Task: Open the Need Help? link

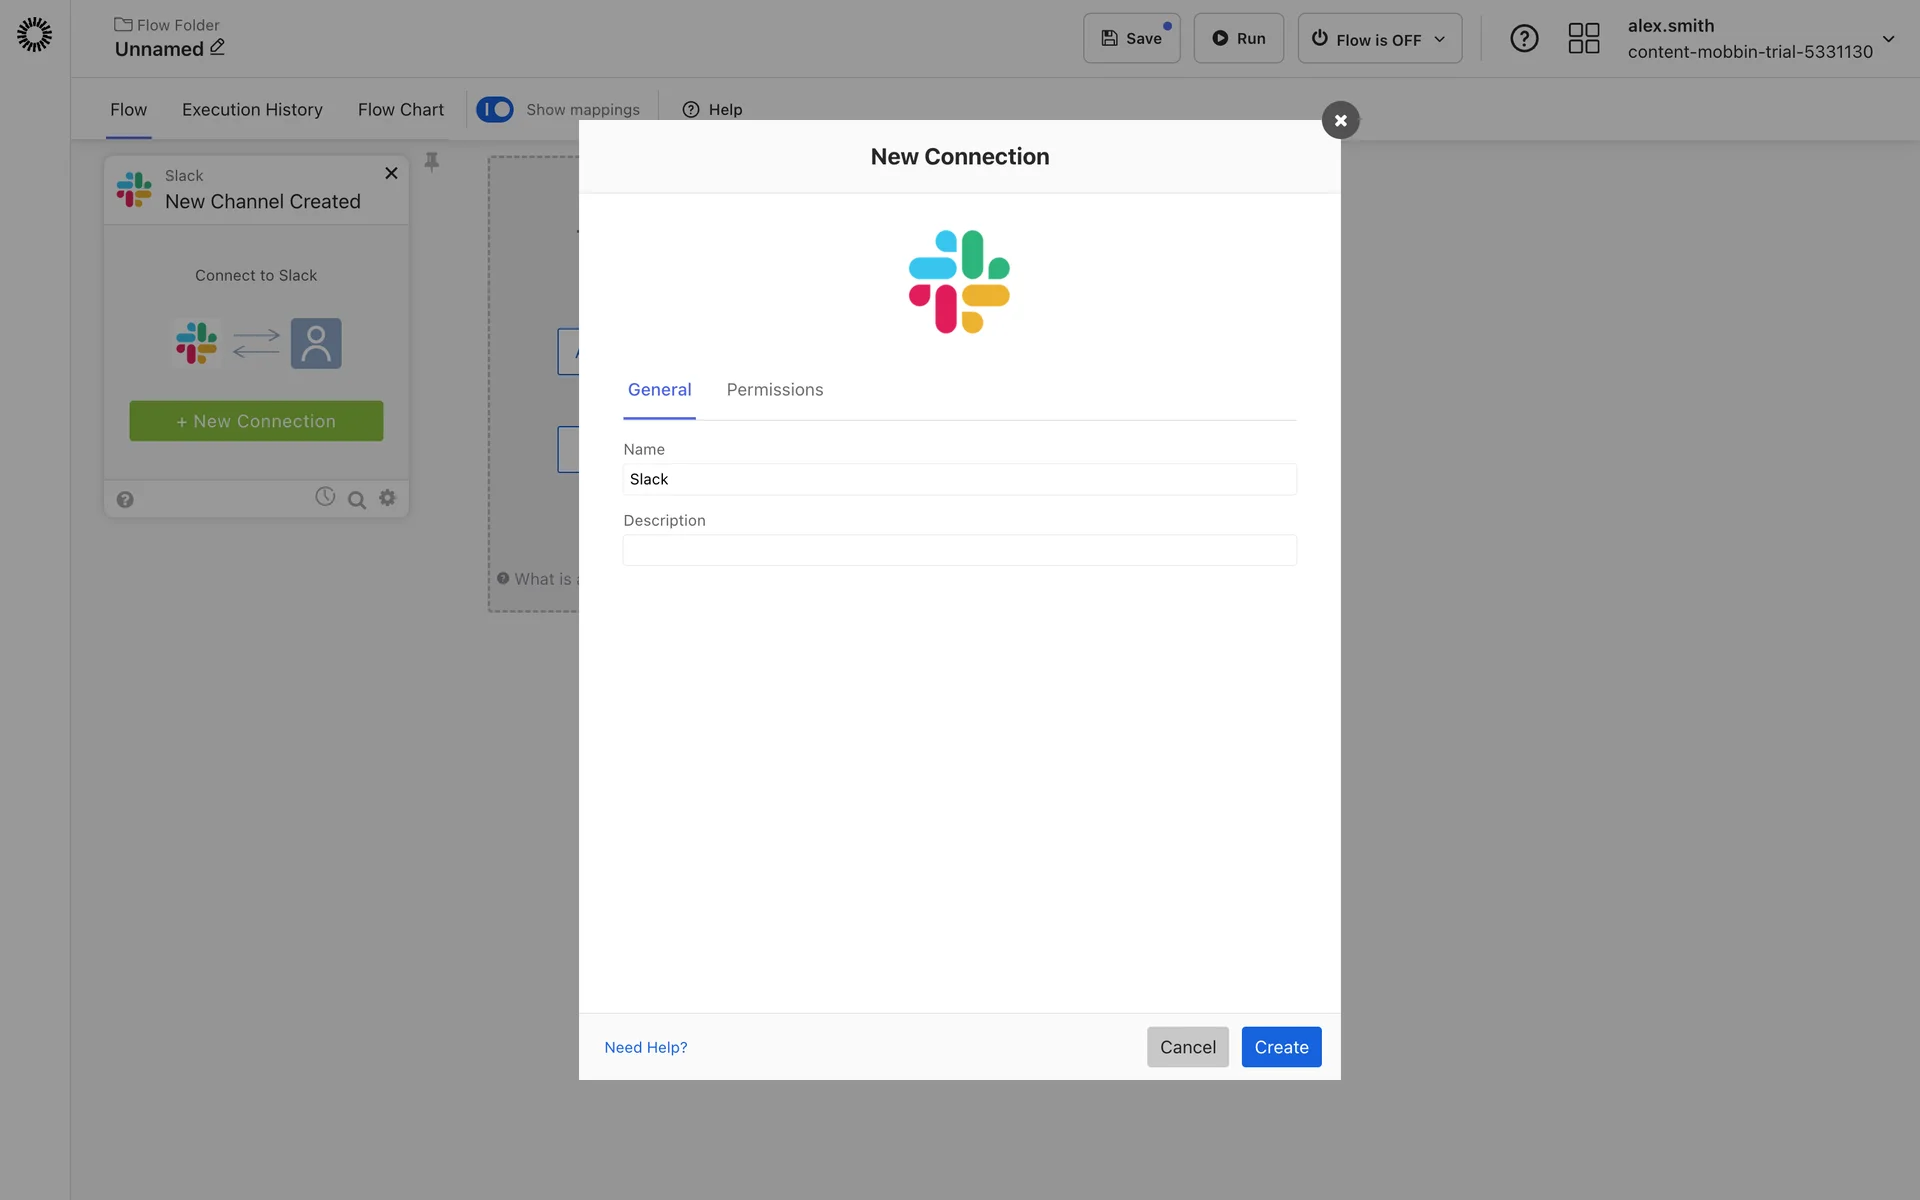Action: 645,1047
